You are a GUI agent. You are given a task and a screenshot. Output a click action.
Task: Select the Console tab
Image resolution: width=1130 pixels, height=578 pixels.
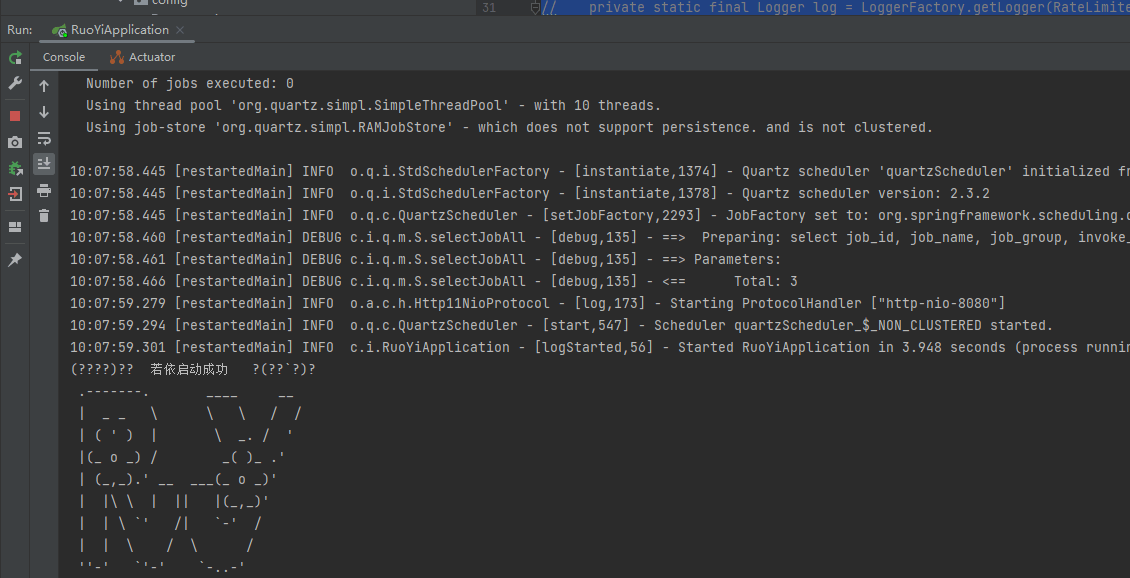[x=64, y=57]
